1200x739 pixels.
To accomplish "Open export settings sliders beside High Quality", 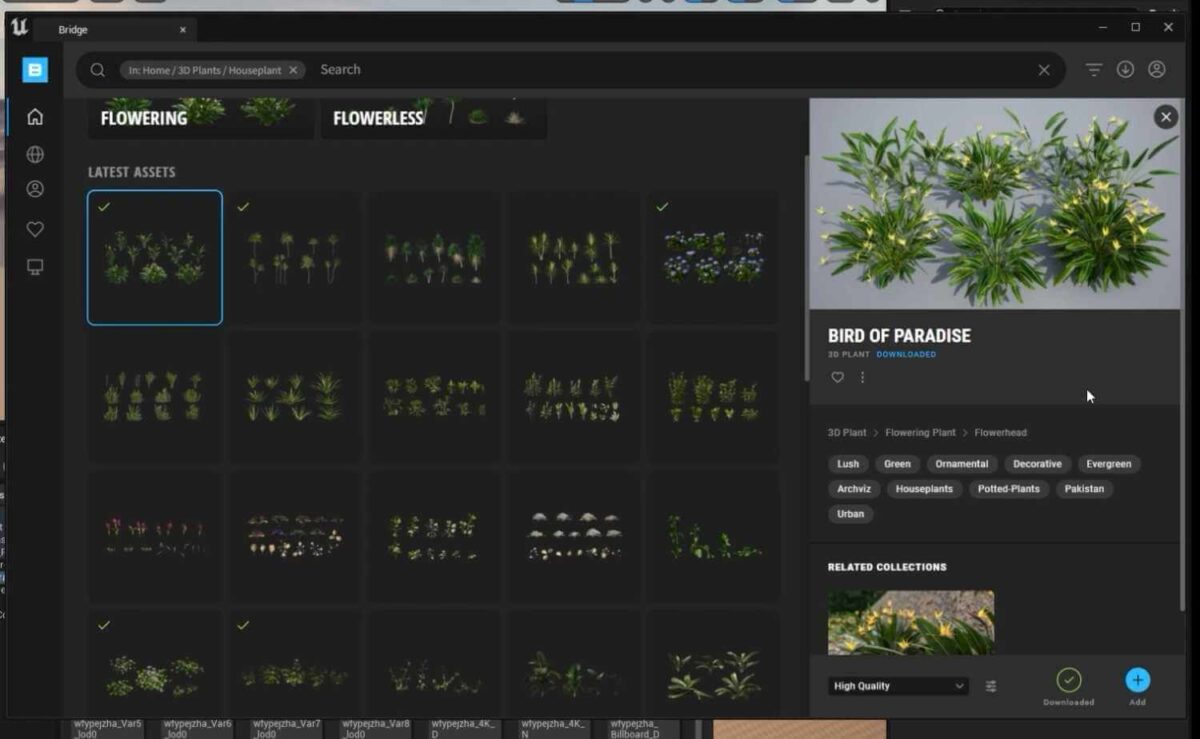I will click(x=990, y=687).
